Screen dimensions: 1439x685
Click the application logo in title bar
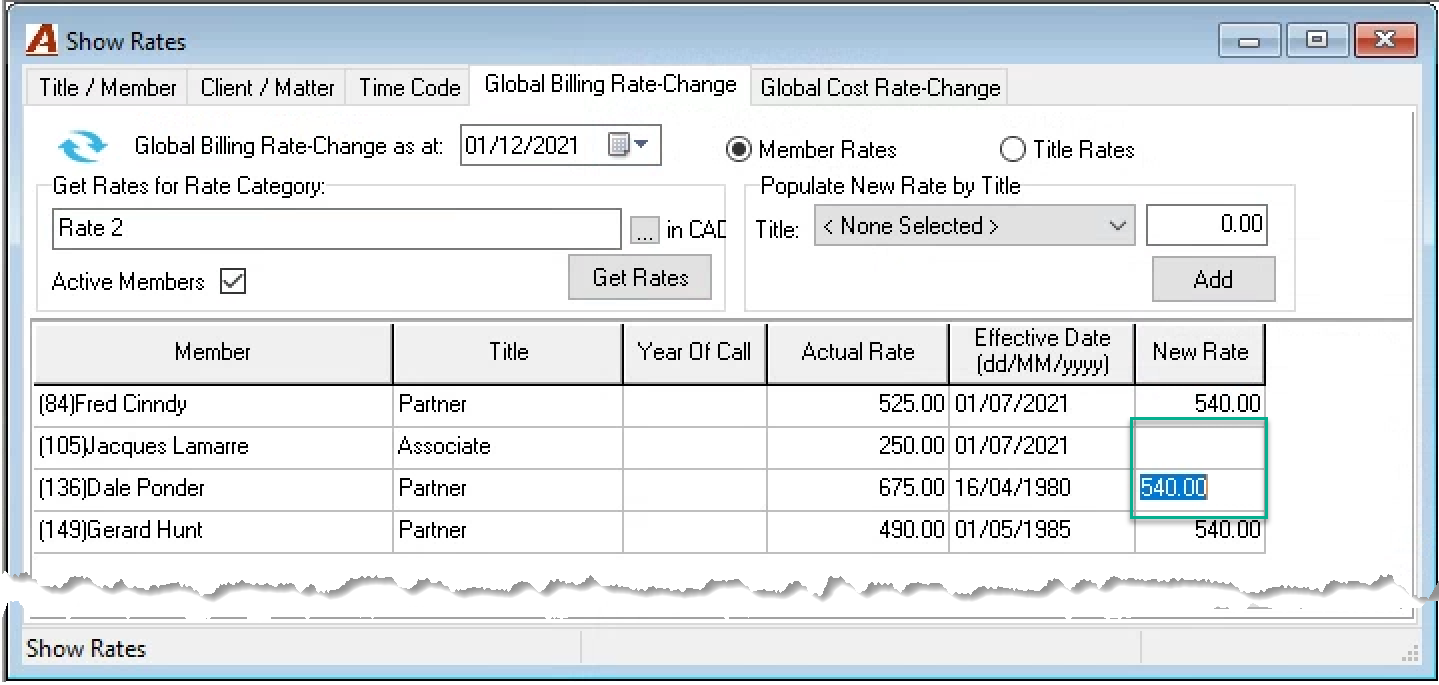[42, 41]
